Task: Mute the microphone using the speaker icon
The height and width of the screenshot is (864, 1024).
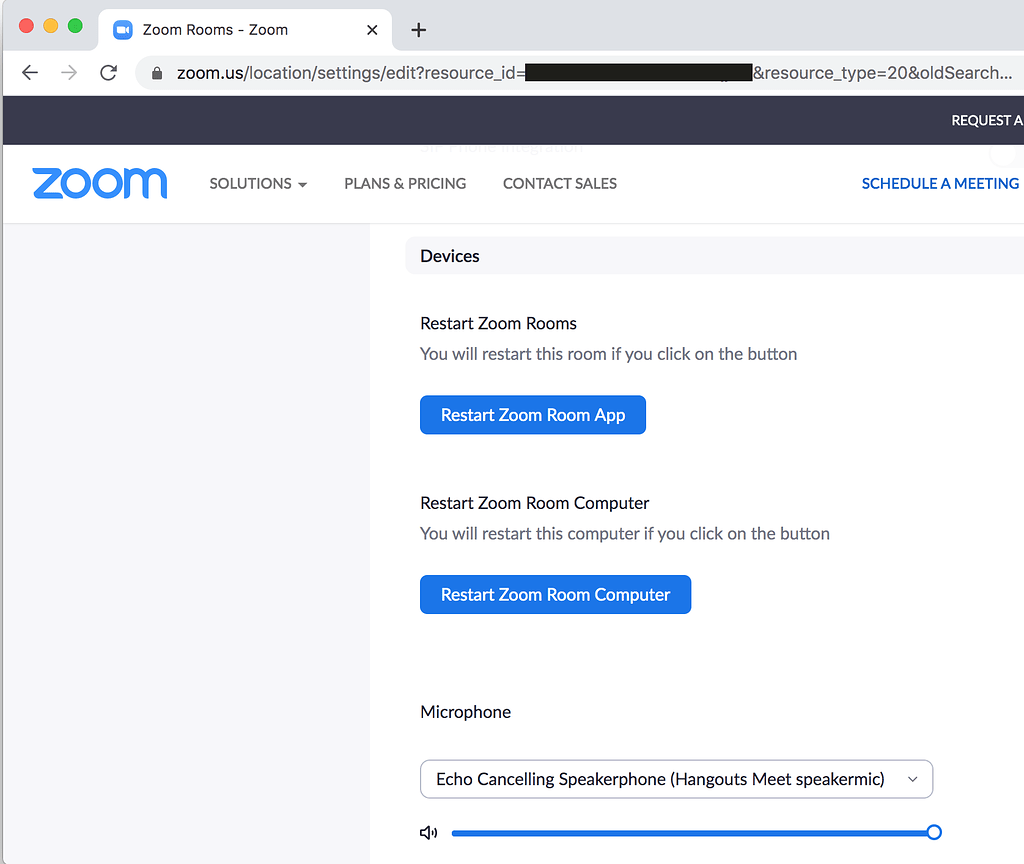Action: [428, 832]
